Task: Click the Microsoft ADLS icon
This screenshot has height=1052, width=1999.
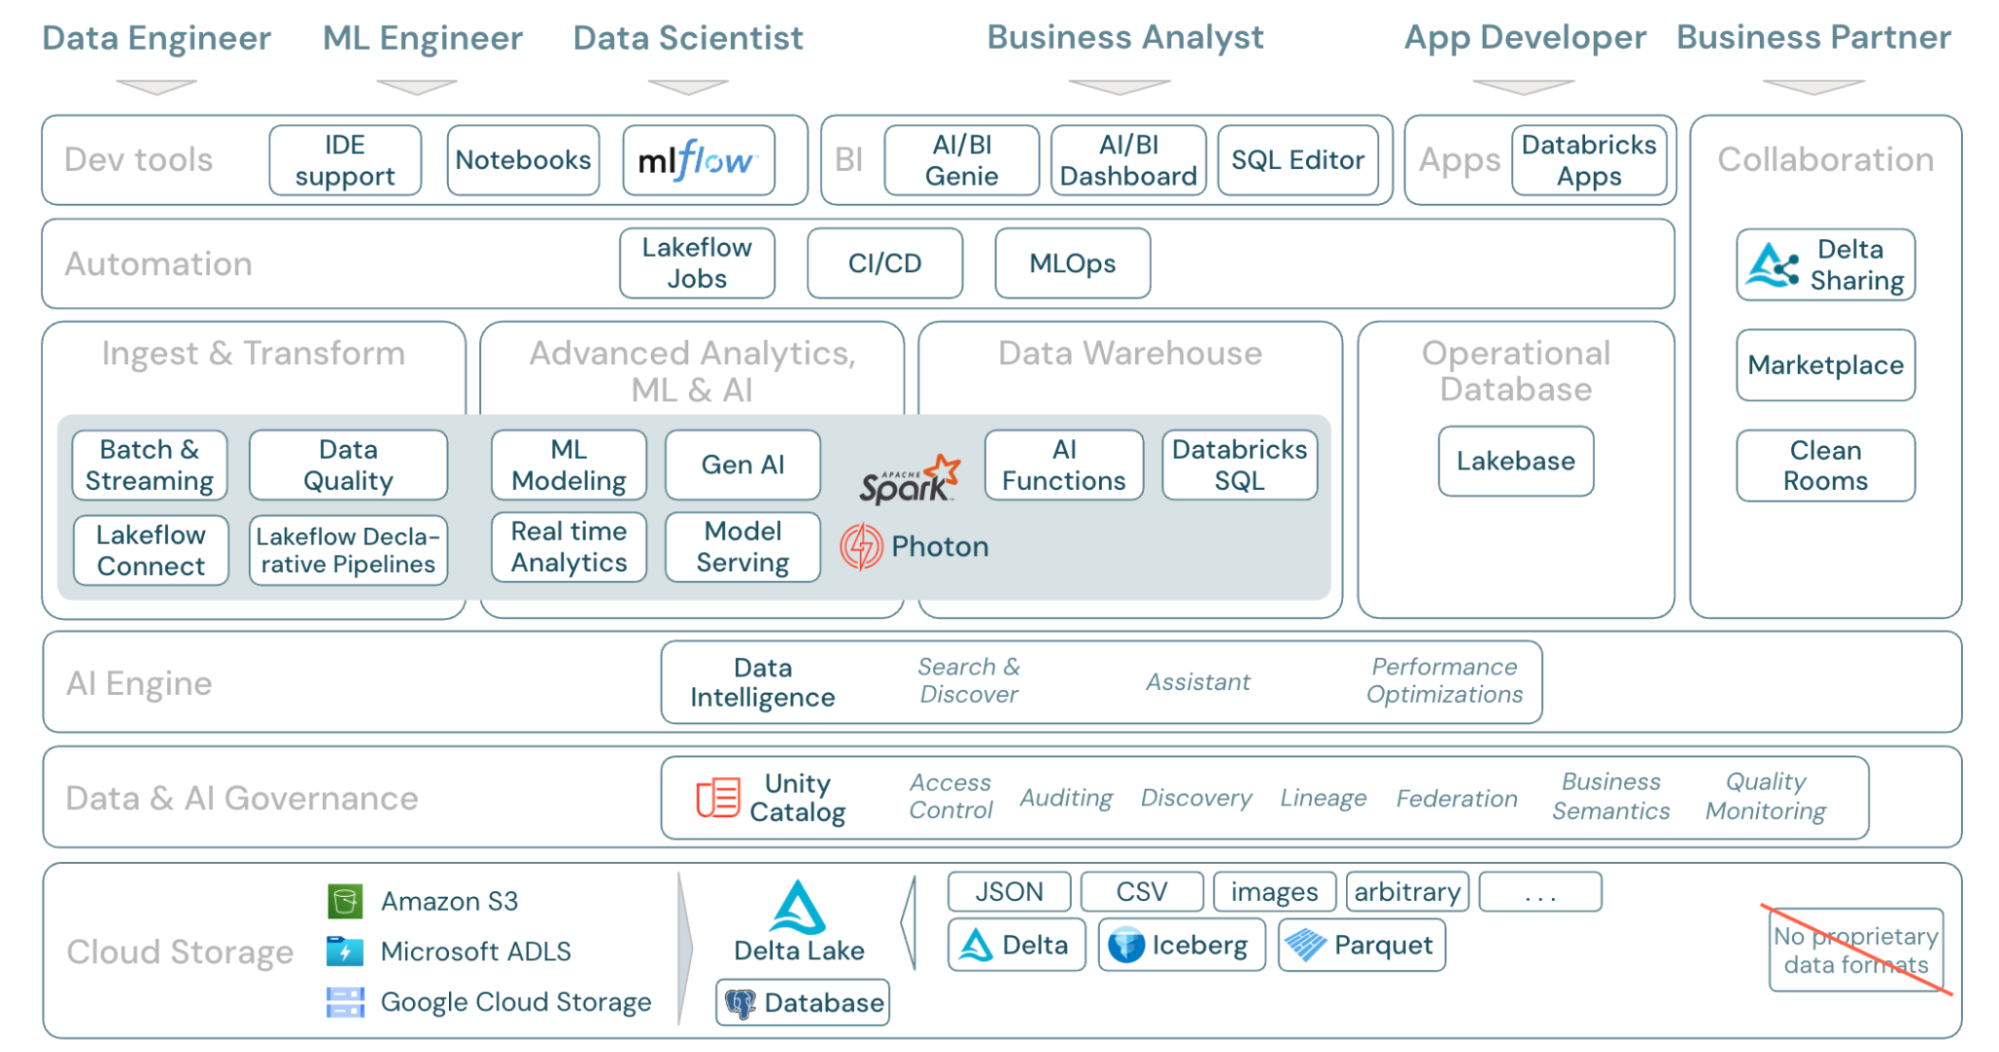Action: pos(345,951)
